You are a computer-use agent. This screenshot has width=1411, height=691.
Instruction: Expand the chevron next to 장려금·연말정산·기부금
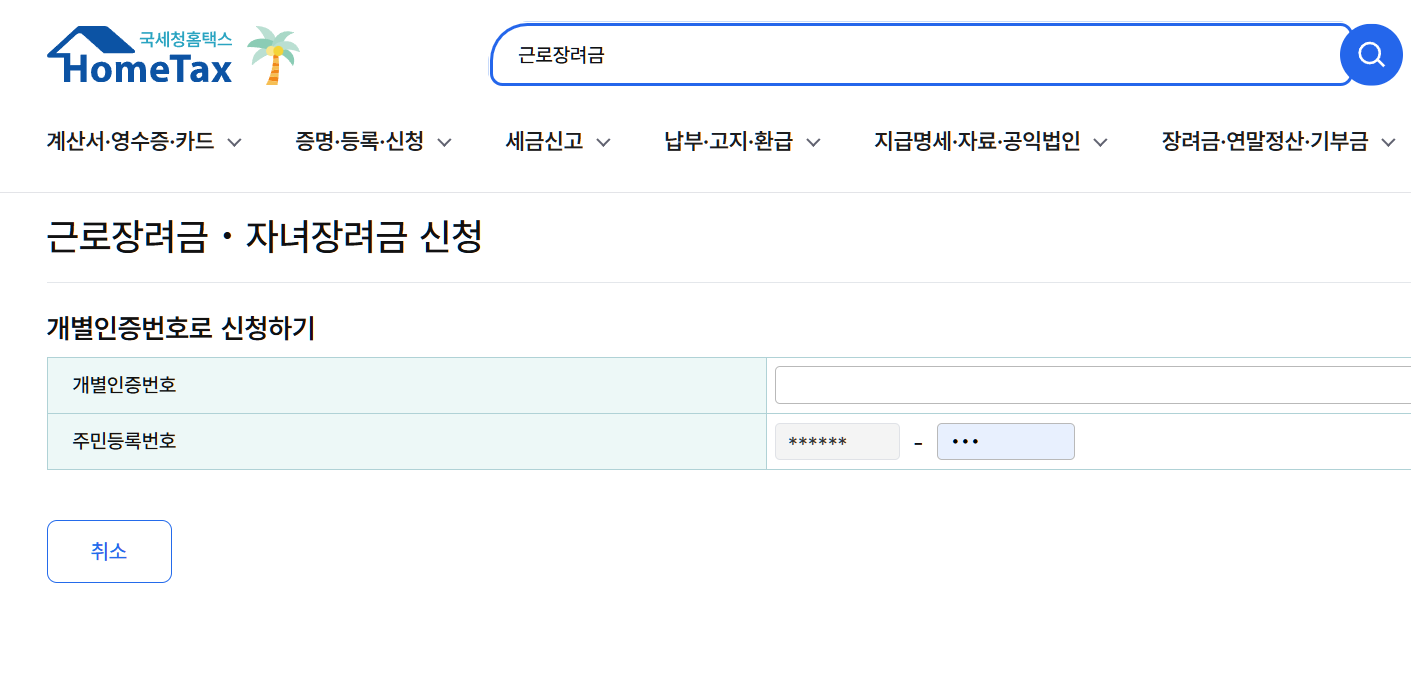[1388, 142]
